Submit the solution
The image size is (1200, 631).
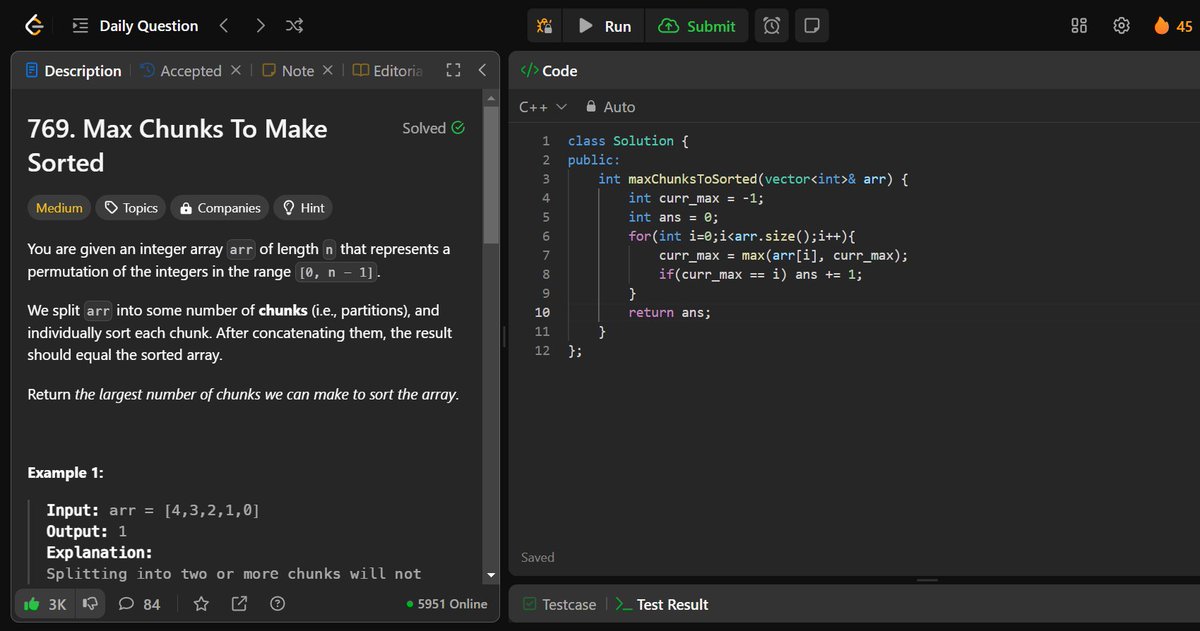tap(697, 25)
